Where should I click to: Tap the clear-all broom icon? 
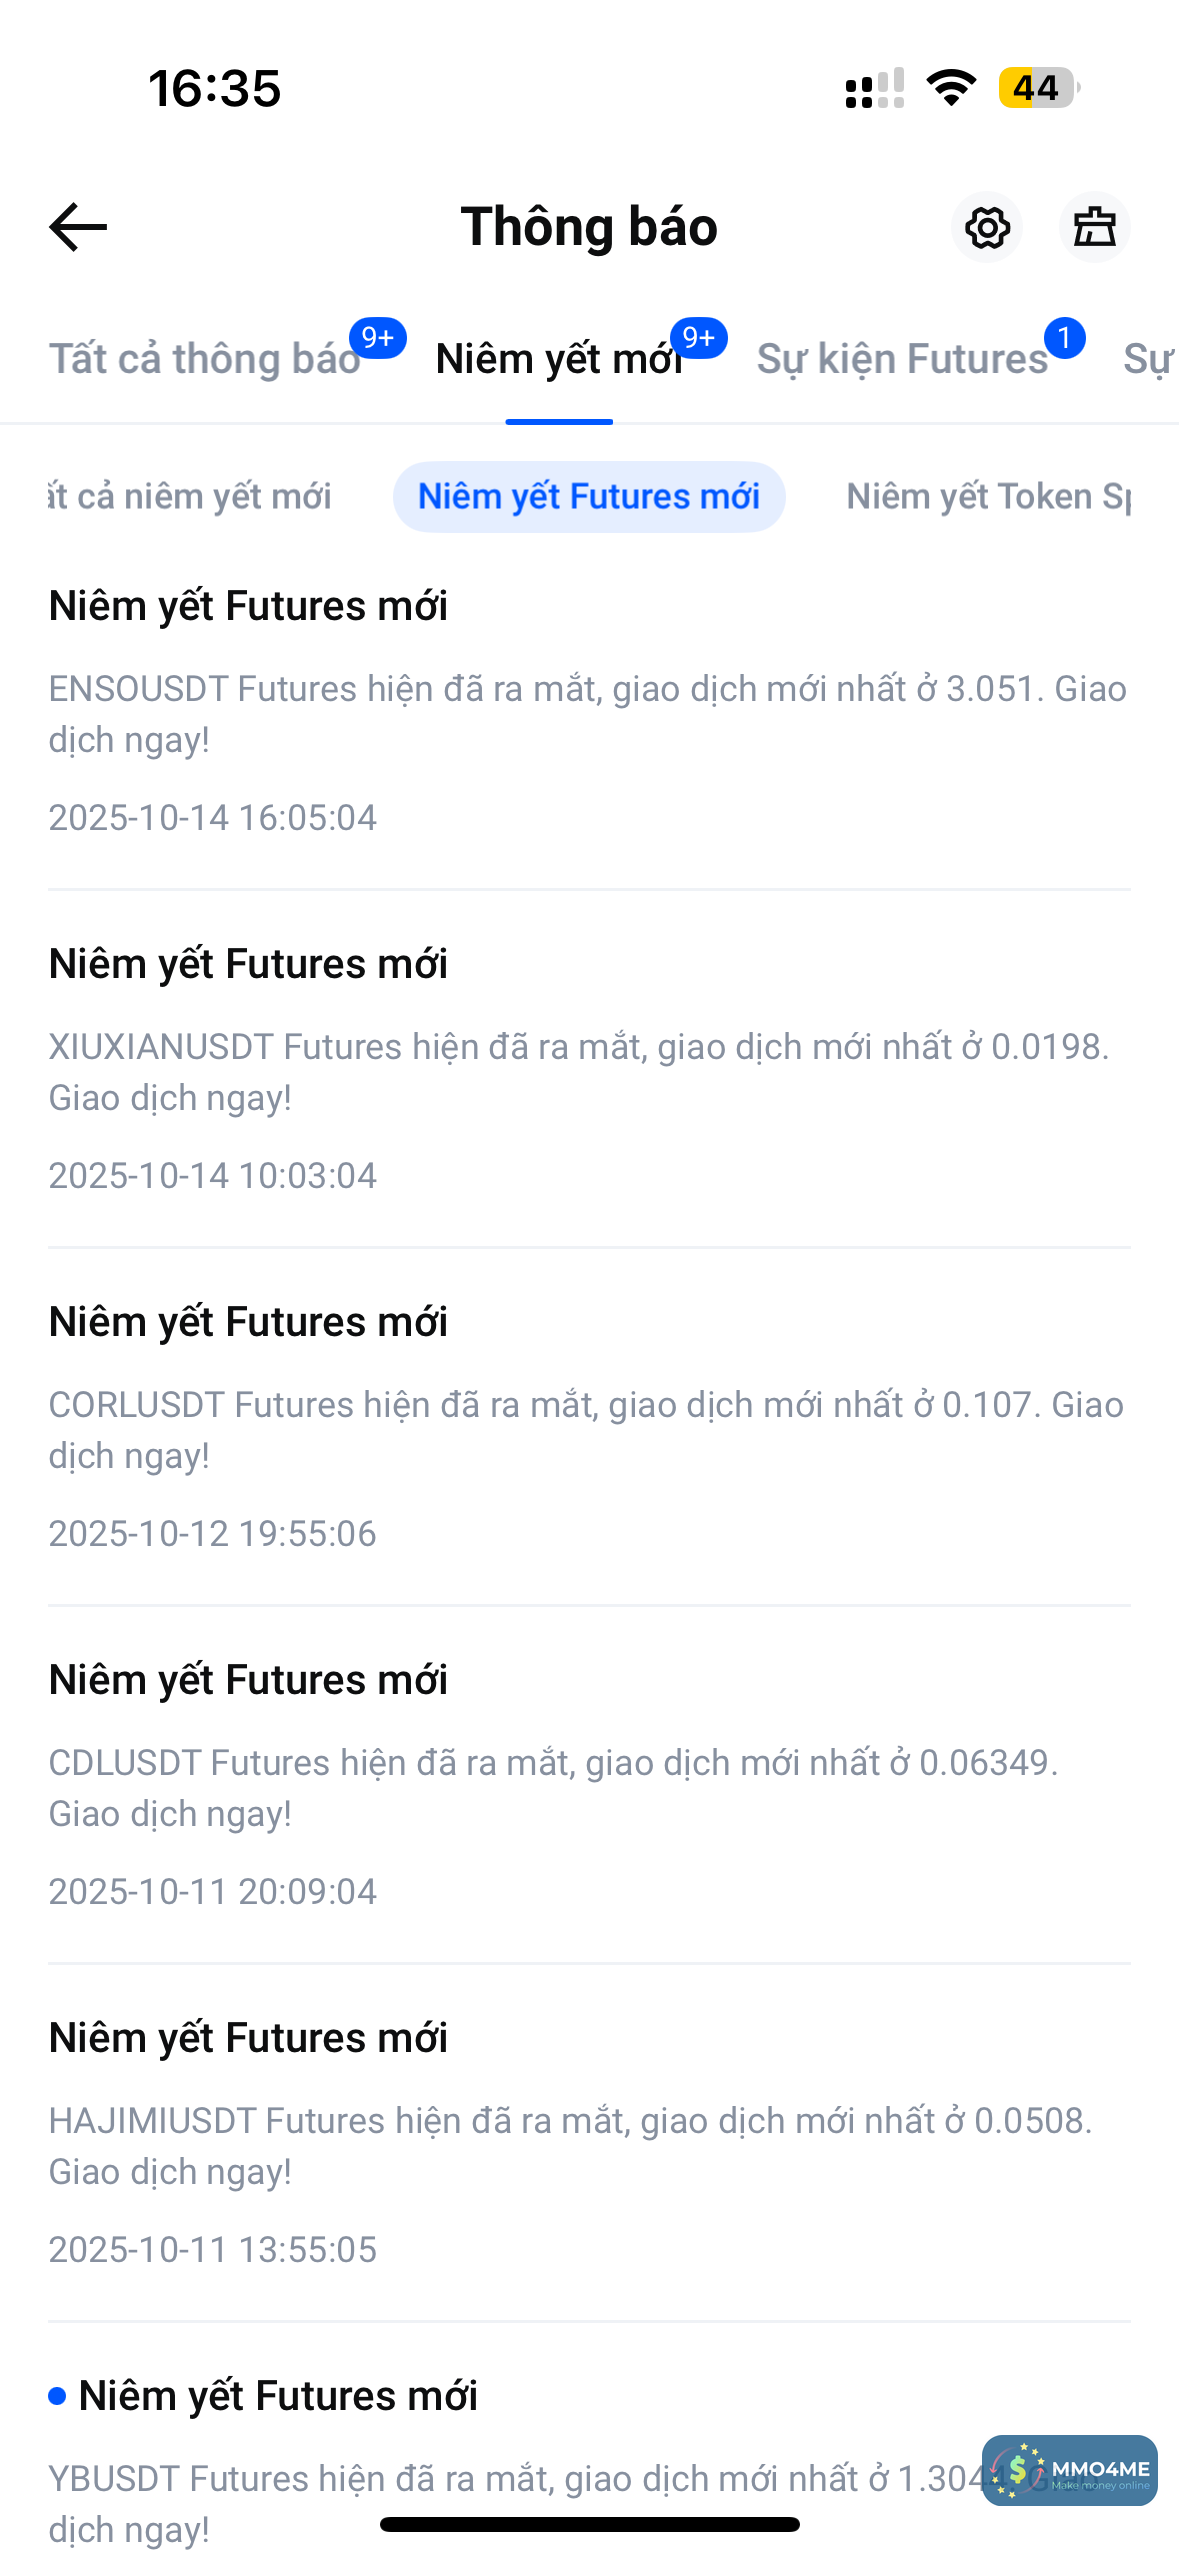[1094, 228]
